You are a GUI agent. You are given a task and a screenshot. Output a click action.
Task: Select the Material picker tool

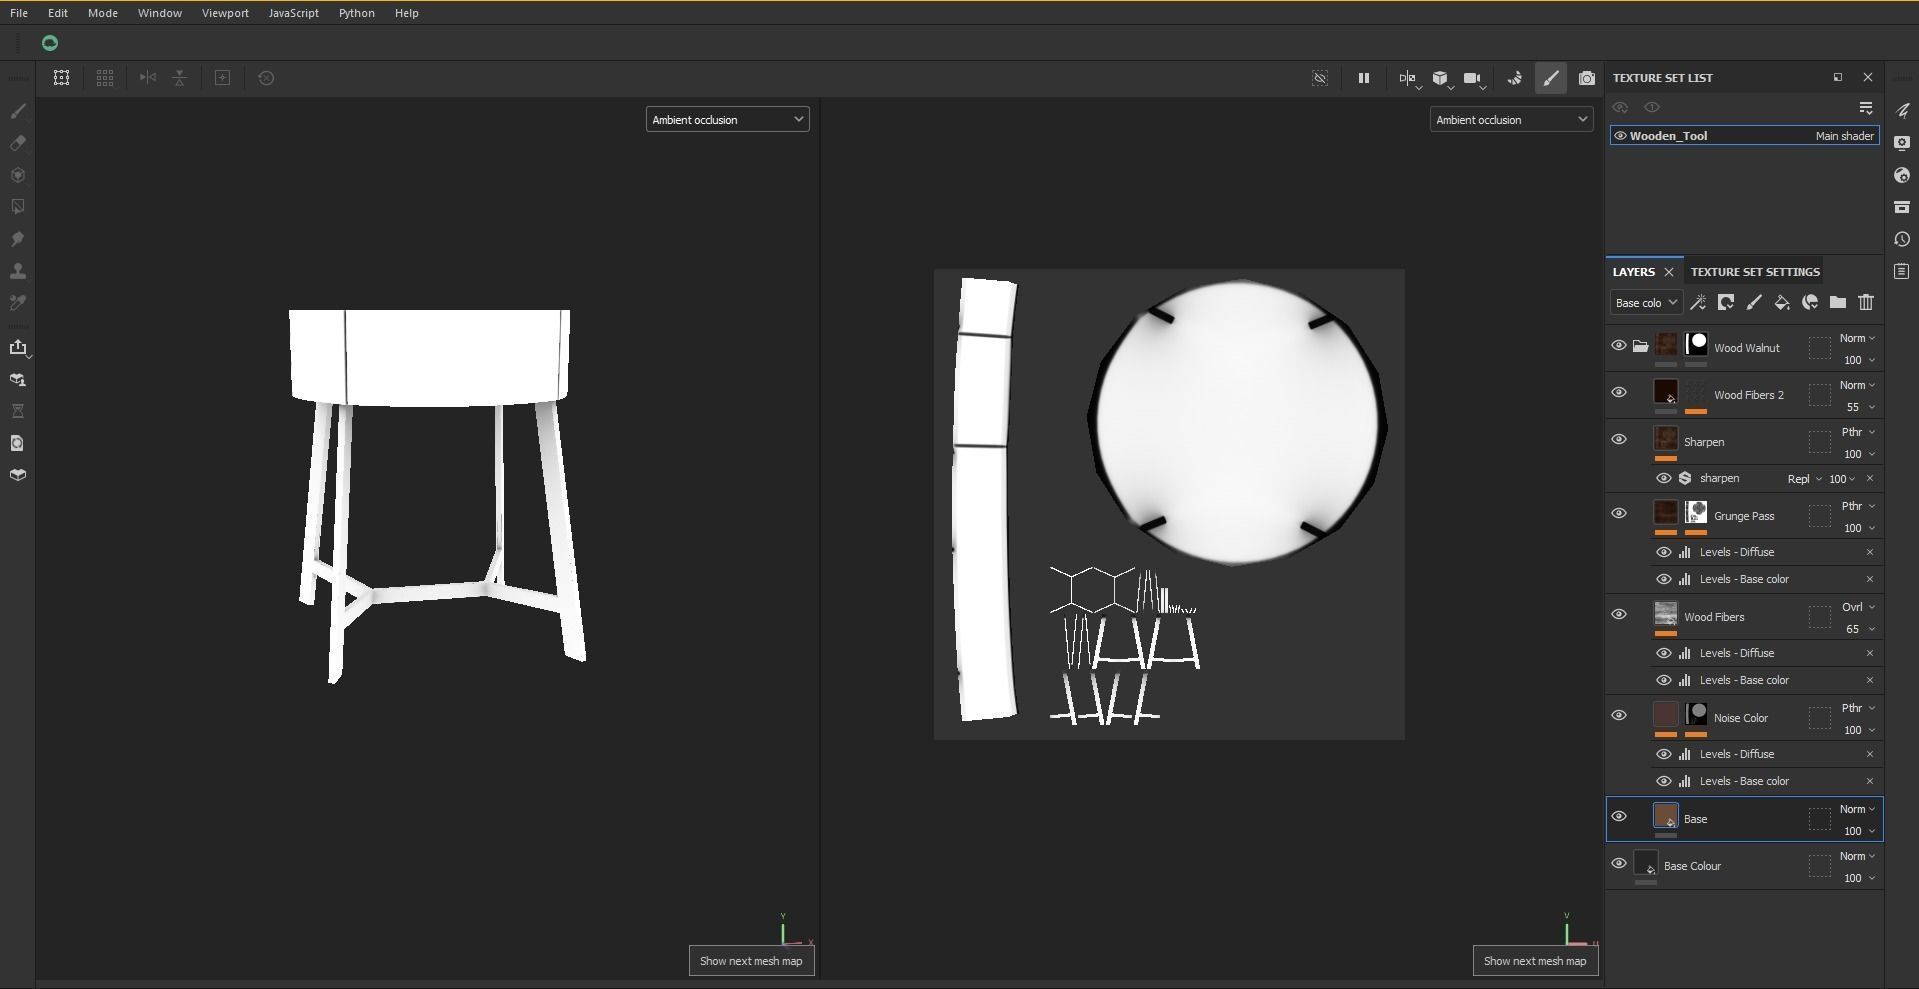(x=18, y=303)
